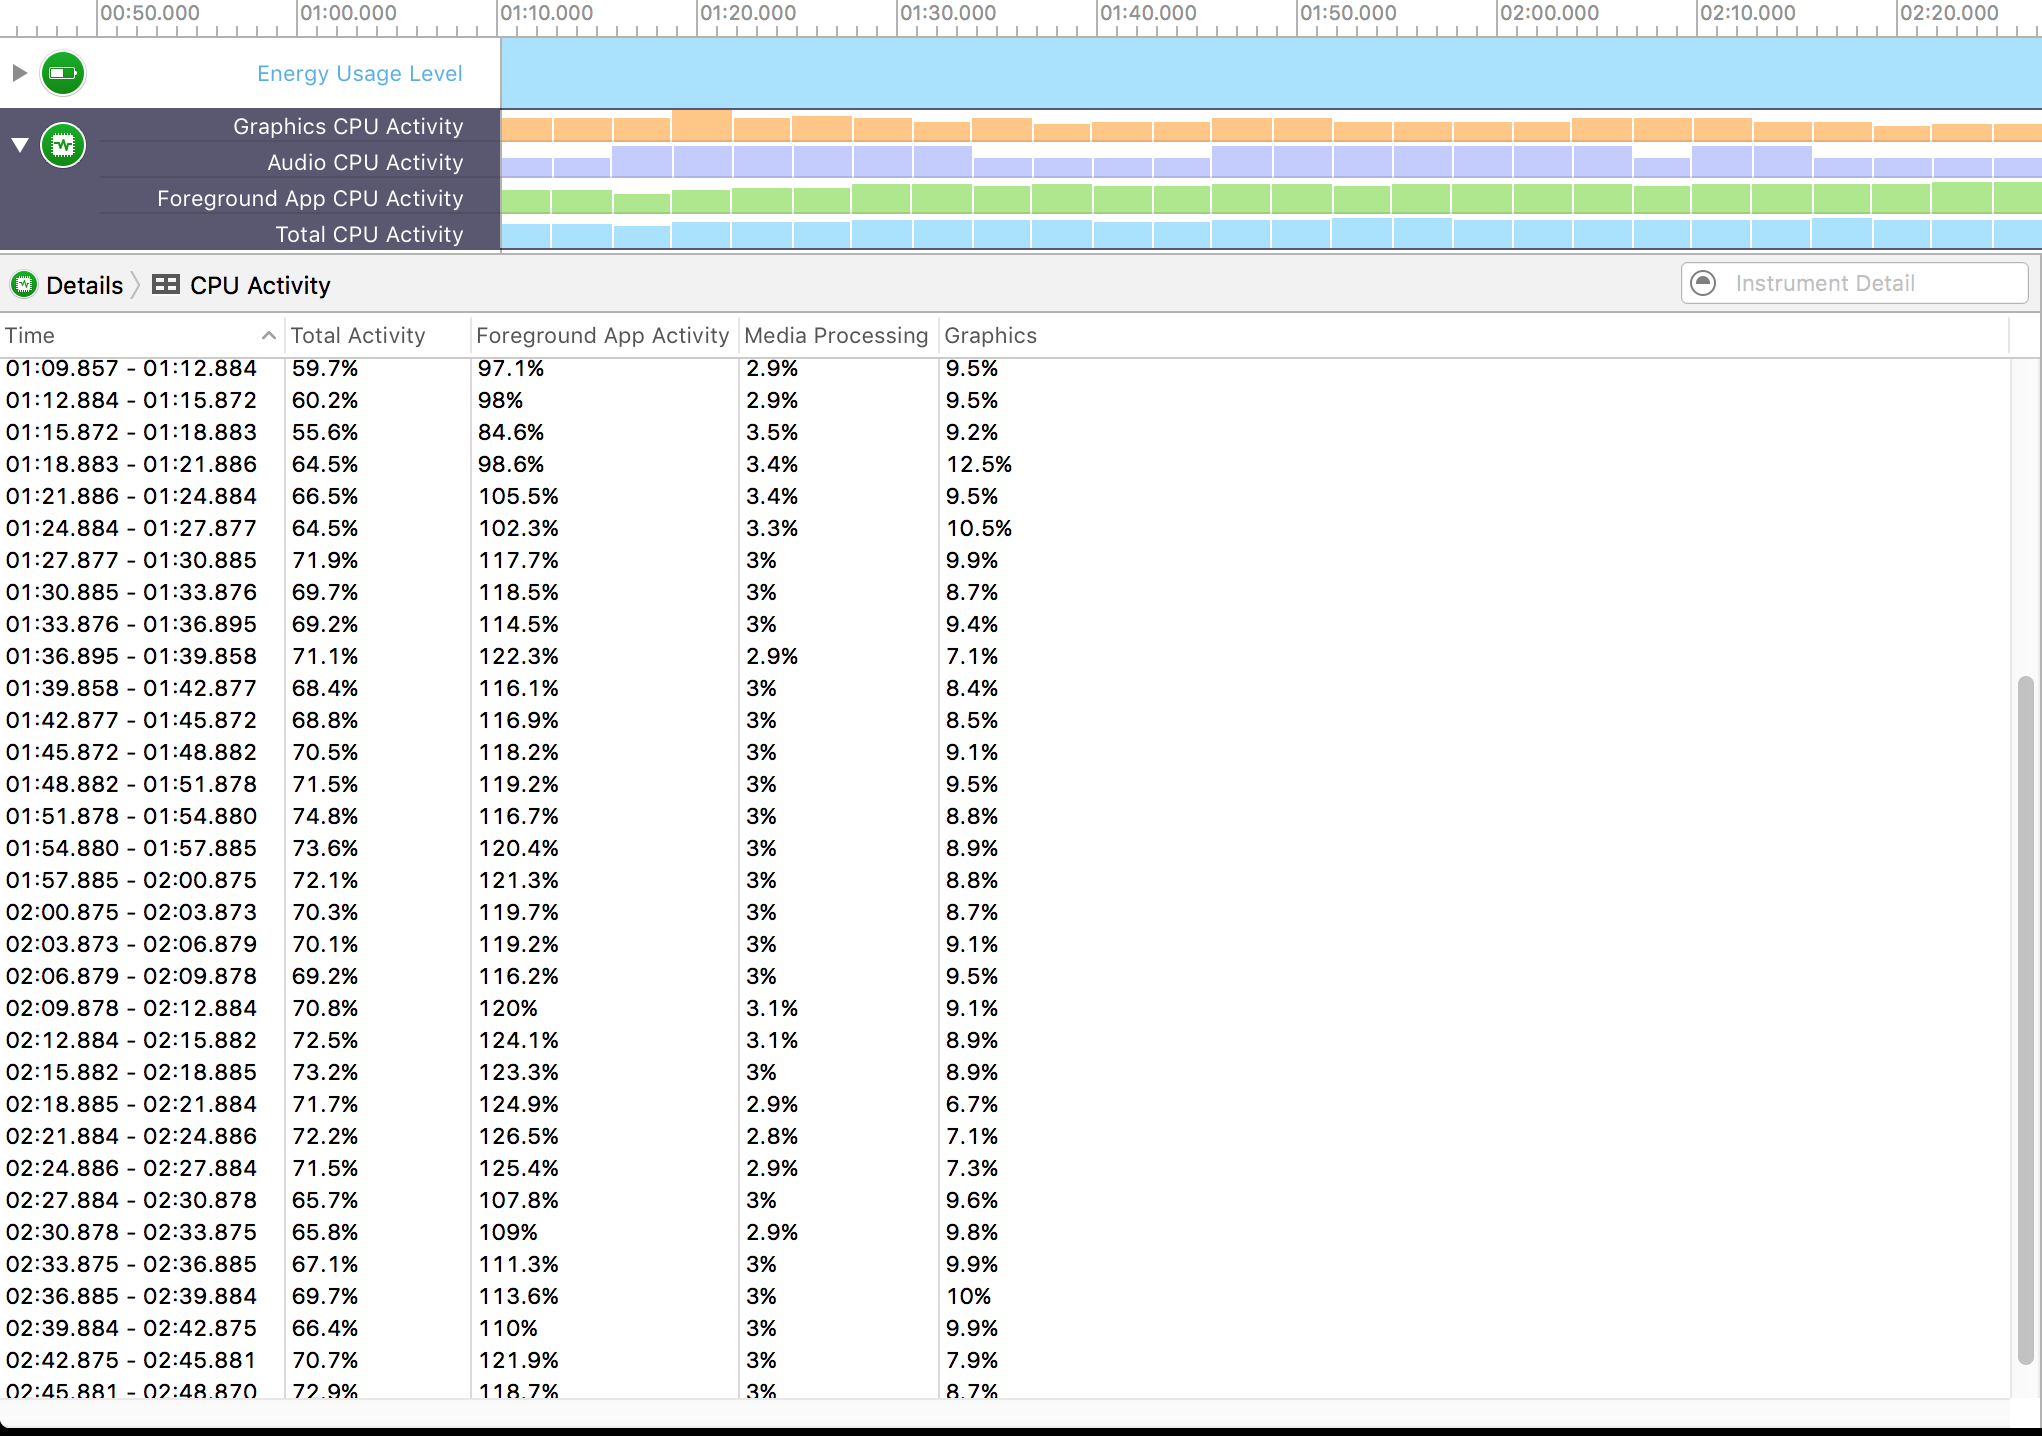
Task: Sort by Total Activity column header
Action: click(357, 336)
